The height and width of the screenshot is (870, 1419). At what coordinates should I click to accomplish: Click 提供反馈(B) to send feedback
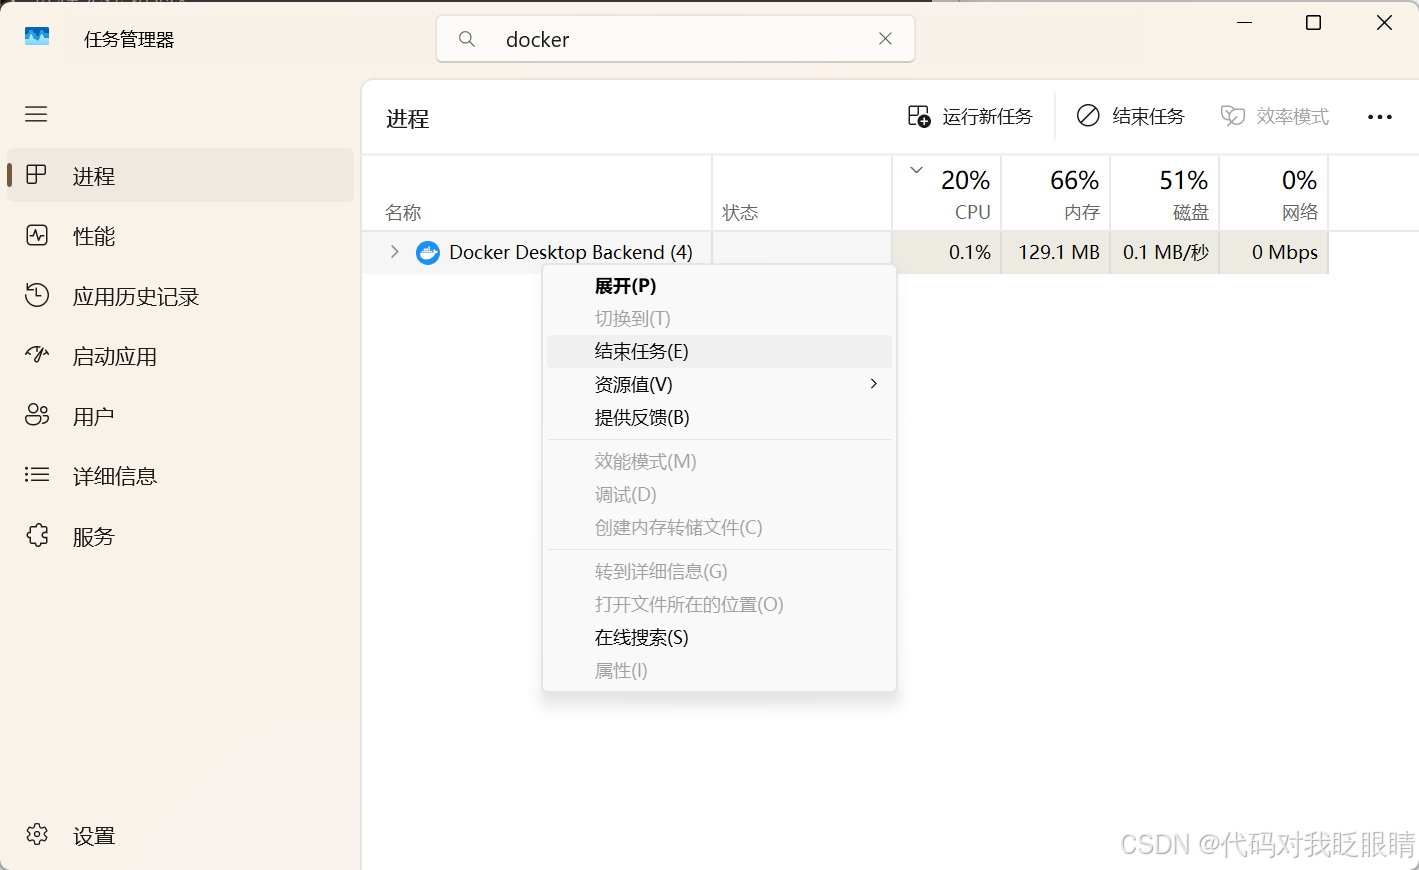640,417
